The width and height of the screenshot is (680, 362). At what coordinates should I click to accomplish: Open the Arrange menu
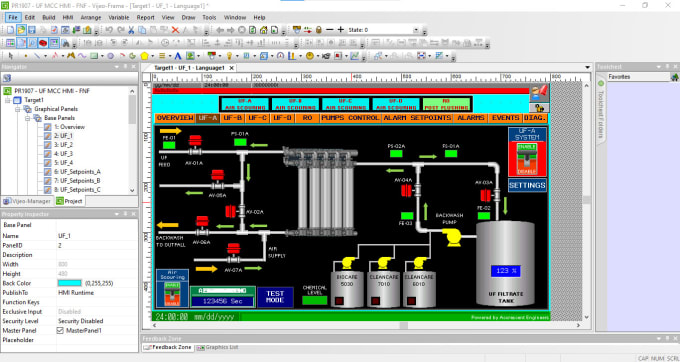[x=91, y=17]
